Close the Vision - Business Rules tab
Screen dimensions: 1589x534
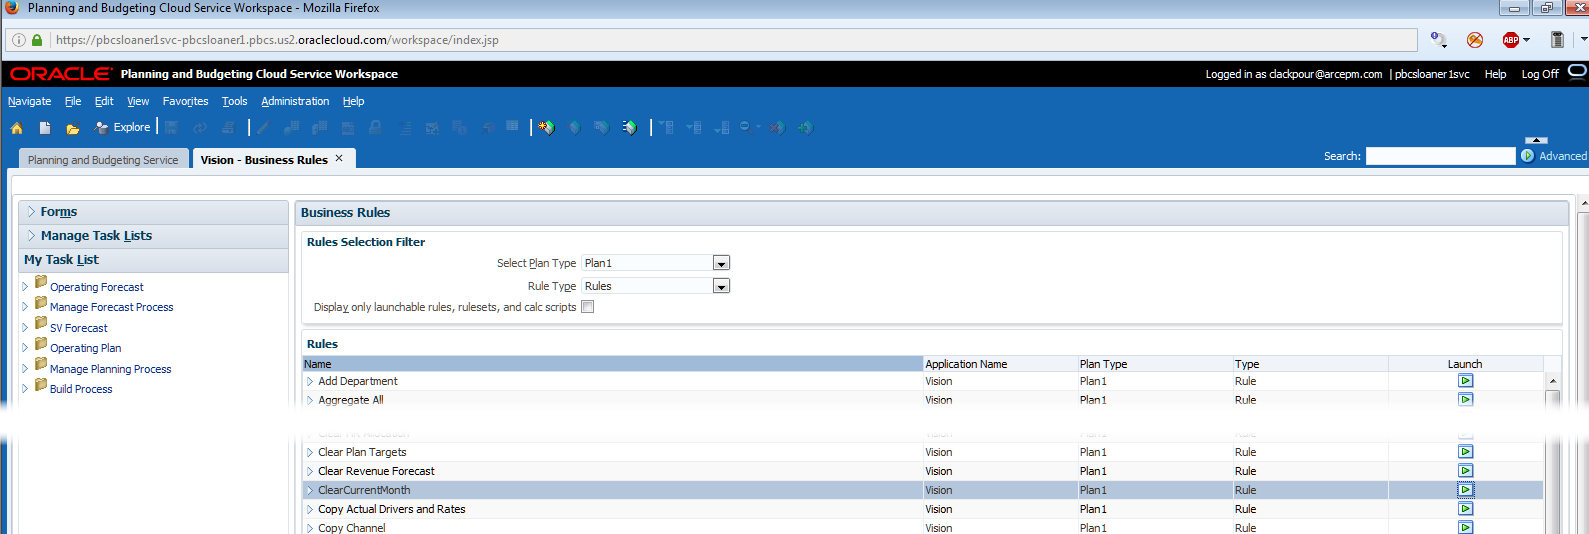(339, 158)
